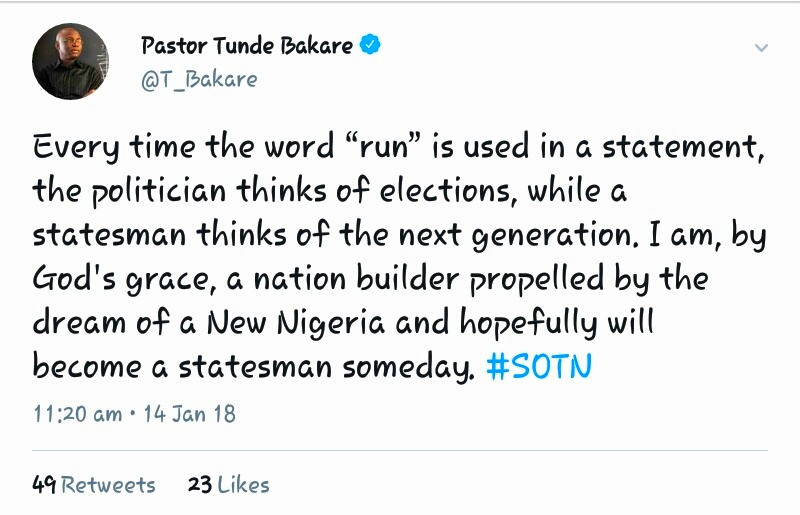Open Pastor Tunde Bakare's profile picture

(x=70, y=61)
